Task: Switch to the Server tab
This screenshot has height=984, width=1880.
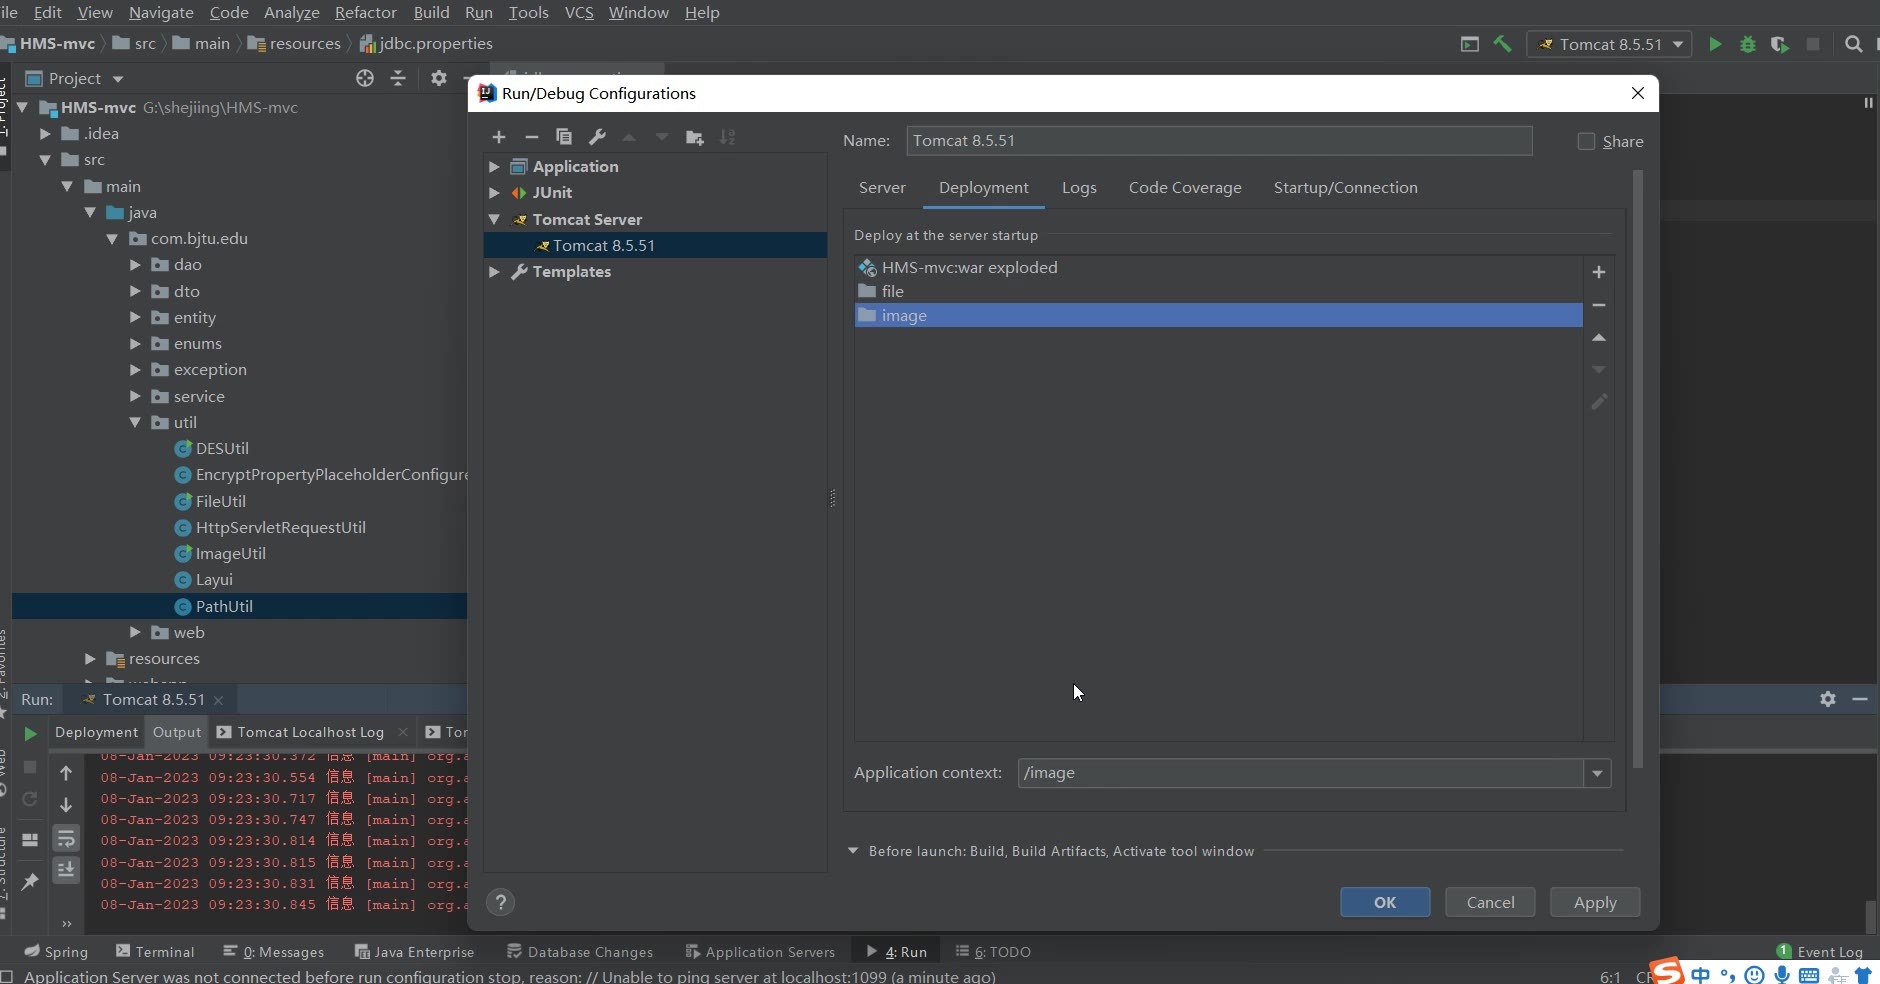Action: [882, 188]
